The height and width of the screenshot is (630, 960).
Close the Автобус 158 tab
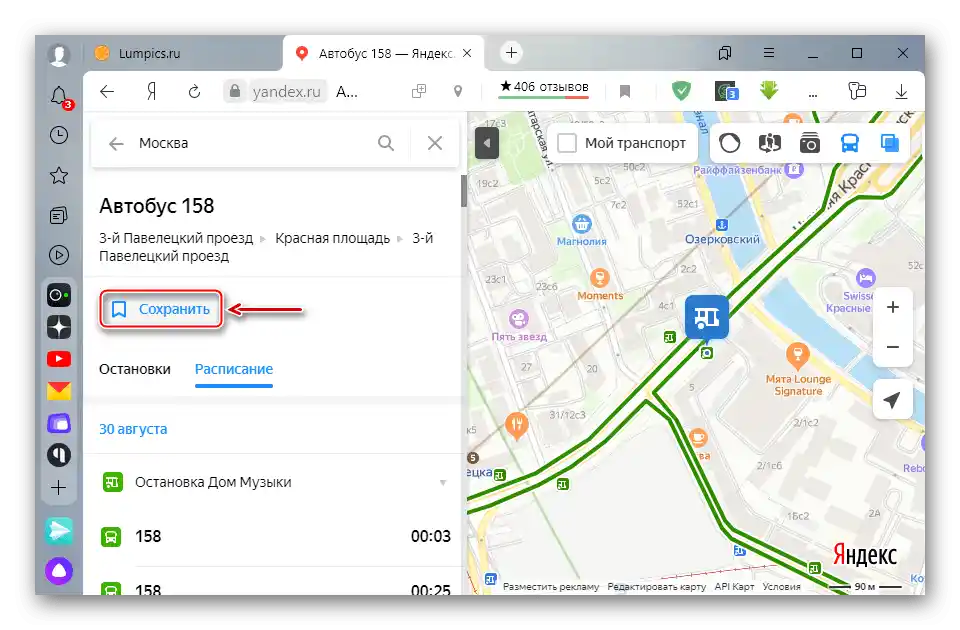[467, 53]
